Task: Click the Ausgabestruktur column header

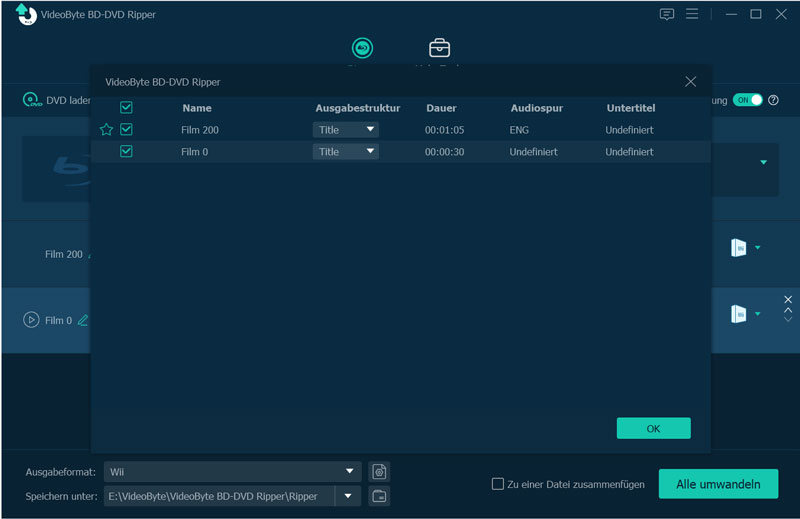Action: [x=357, y=108]
